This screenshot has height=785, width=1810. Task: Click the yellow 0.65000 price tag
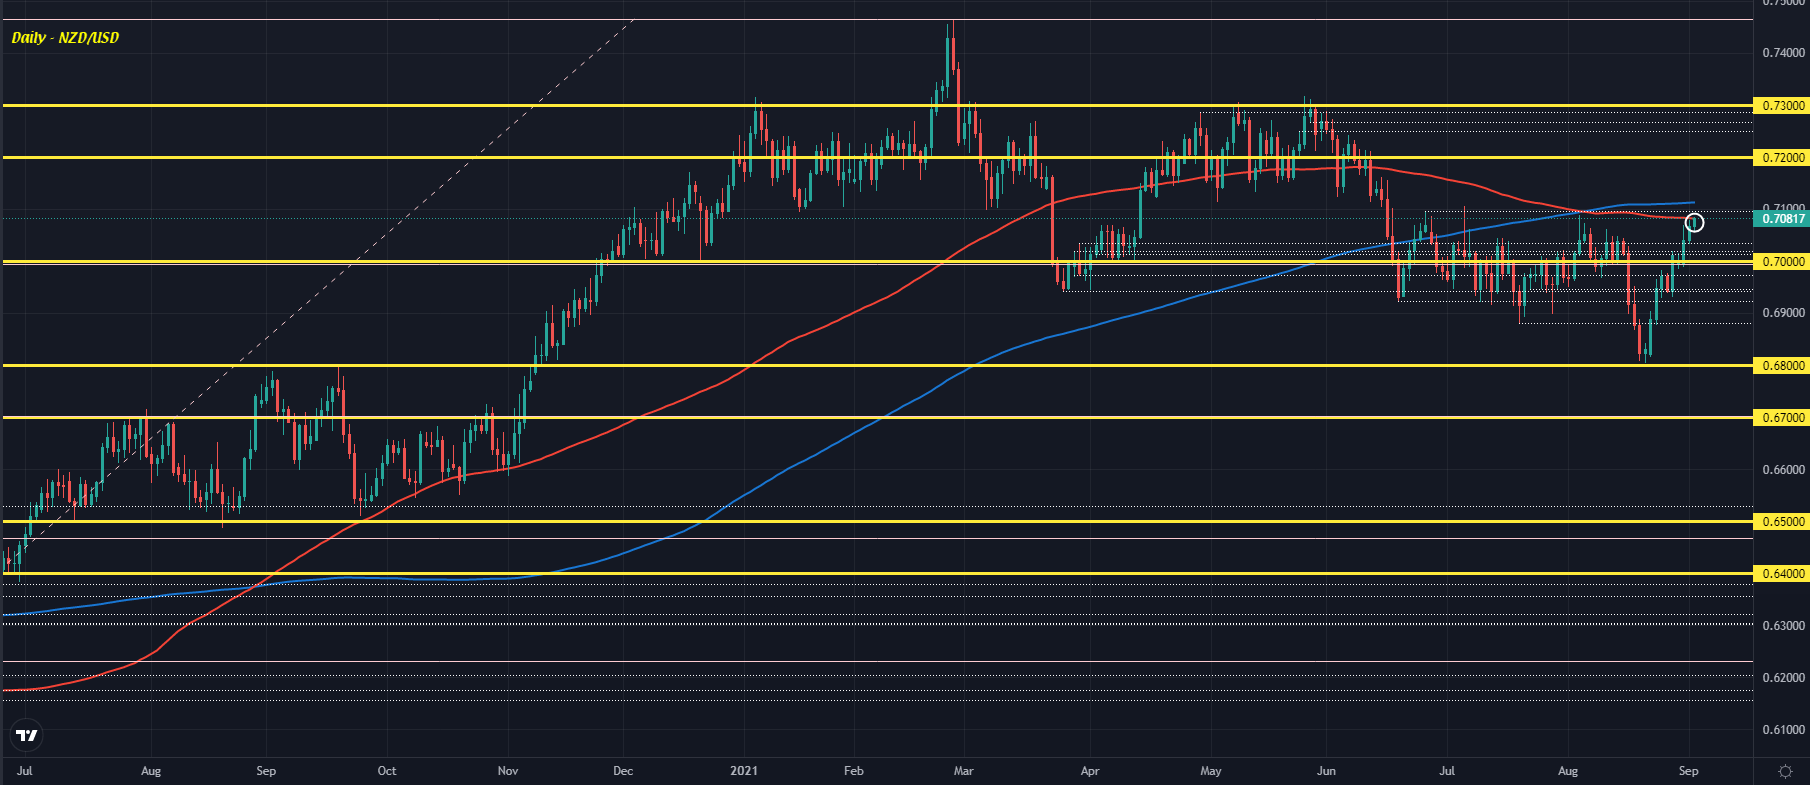point(1782,521)
